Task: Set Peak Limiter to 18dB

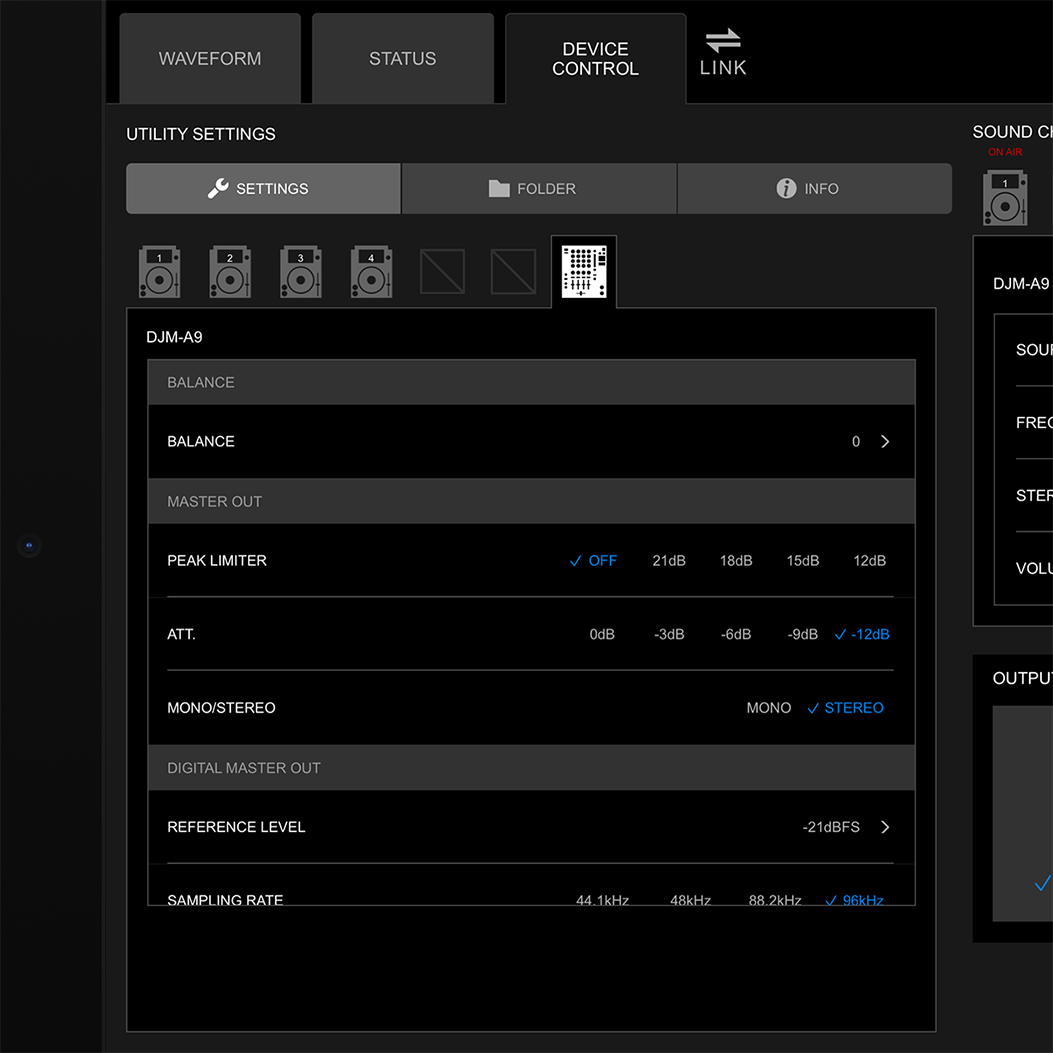Action: 736,561
